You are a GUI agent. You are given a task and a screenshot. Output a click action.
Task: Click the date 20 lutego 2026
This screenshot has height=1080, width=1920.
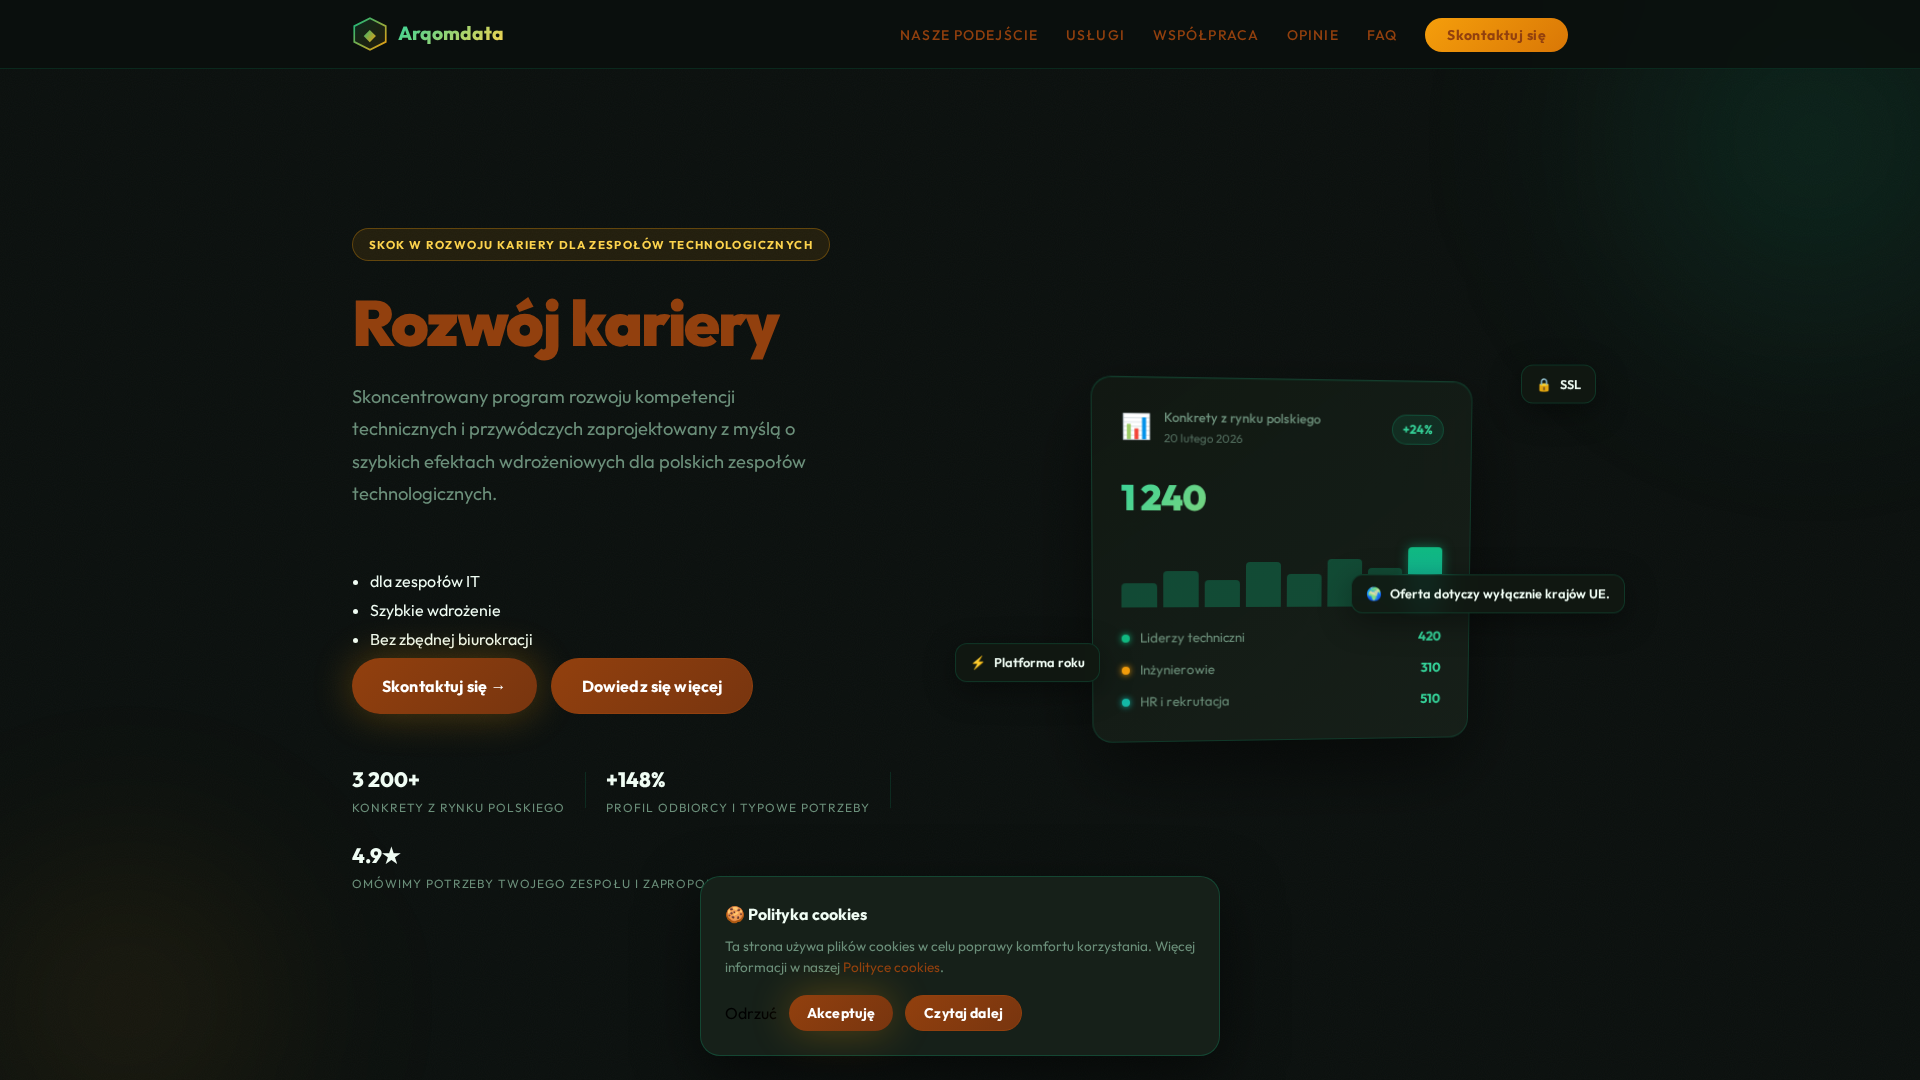click(1203, 438)
